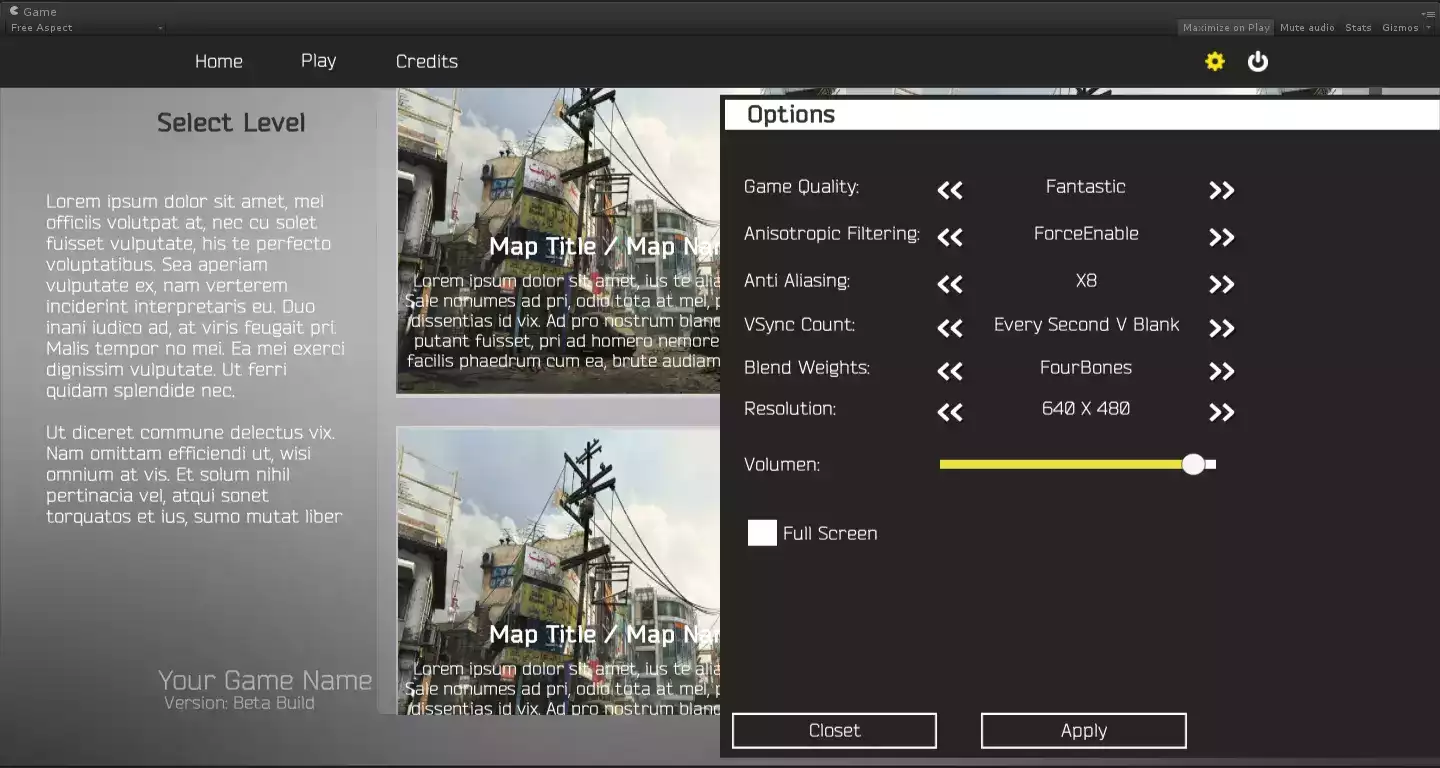1440x768 pixels.
Task: Toggle the Full Screen checkbox
Action: [x=762, y=533]
